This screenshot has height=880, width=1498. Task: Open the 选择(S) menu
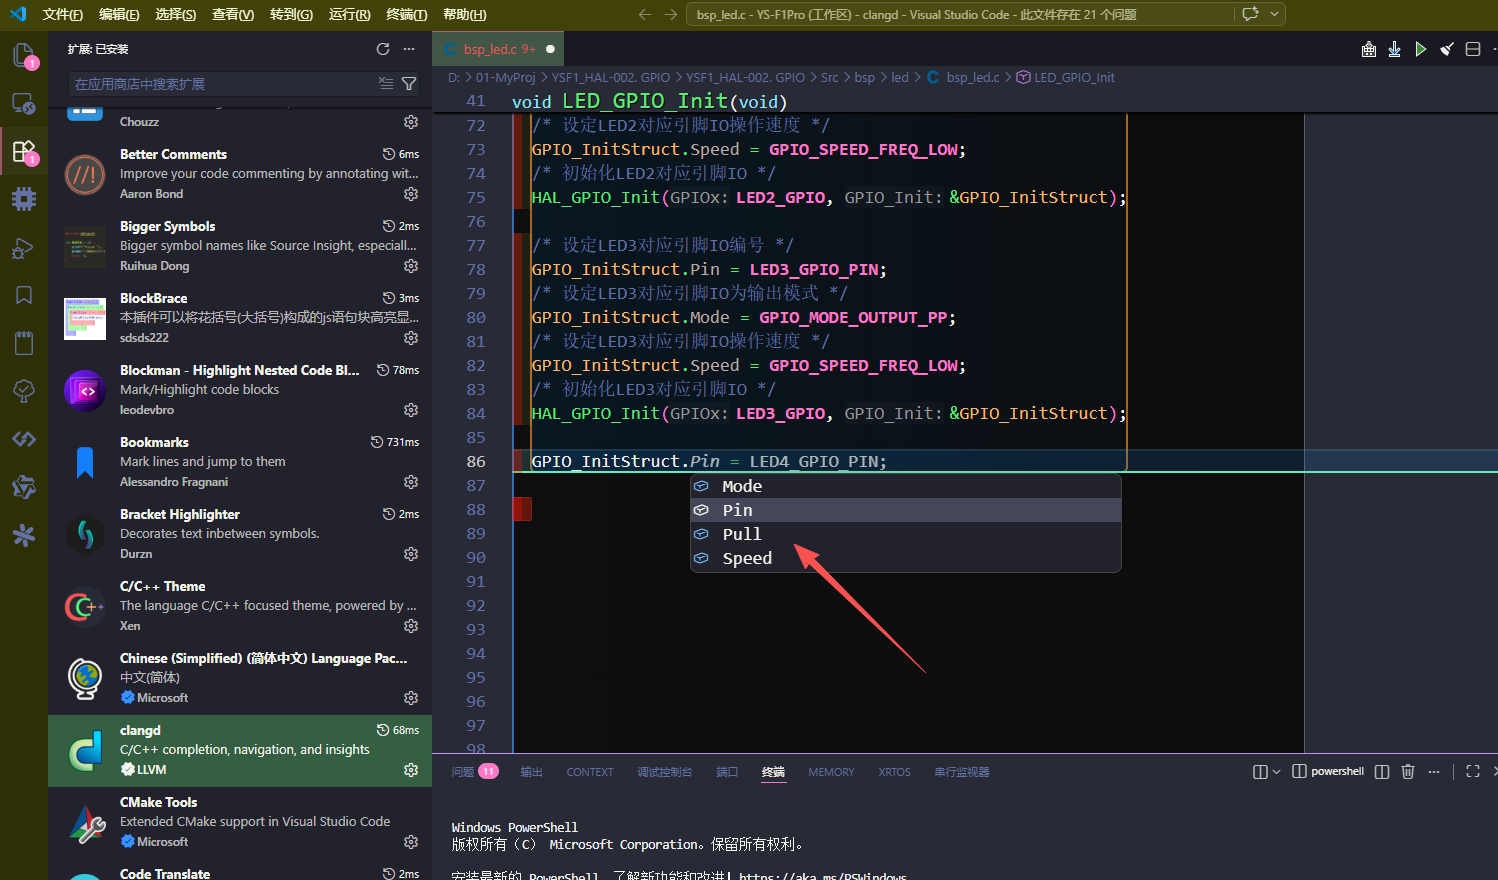pos(176,14)
